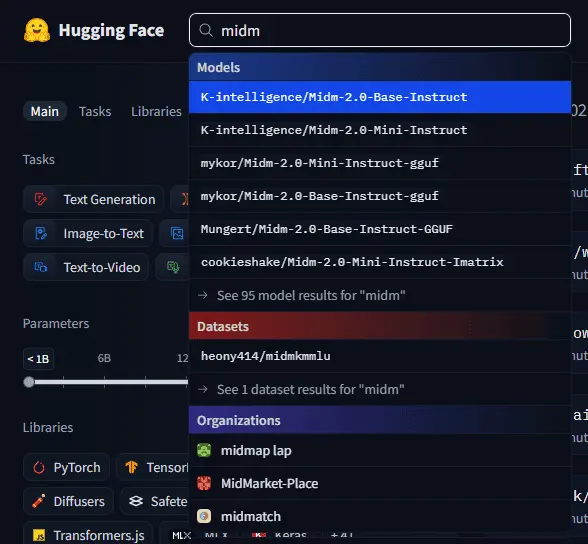The height and width of the screenshot is (544, 588).
Task: Open the MidMarket-Place organization avatar
Action: click(204, 483)
